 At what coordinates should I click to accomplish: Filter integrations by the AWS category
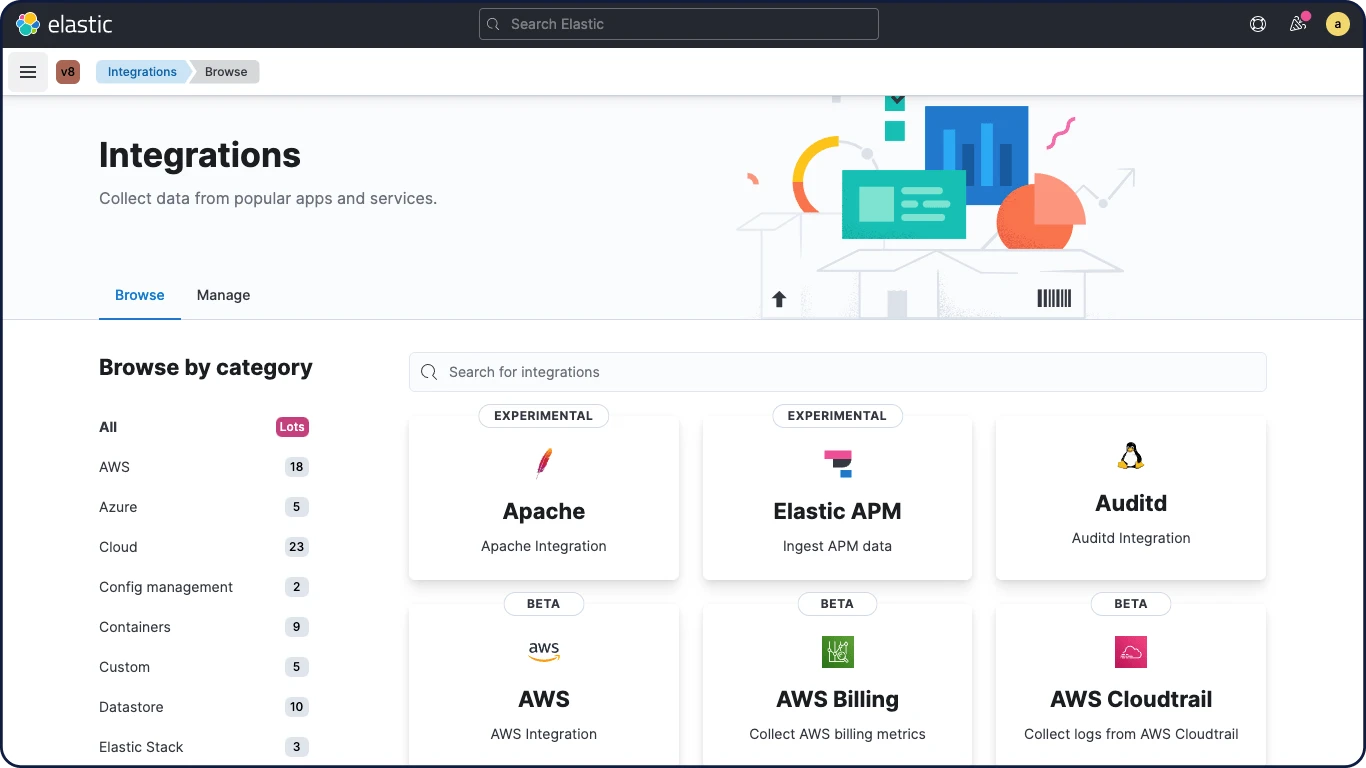click(114, 467)
